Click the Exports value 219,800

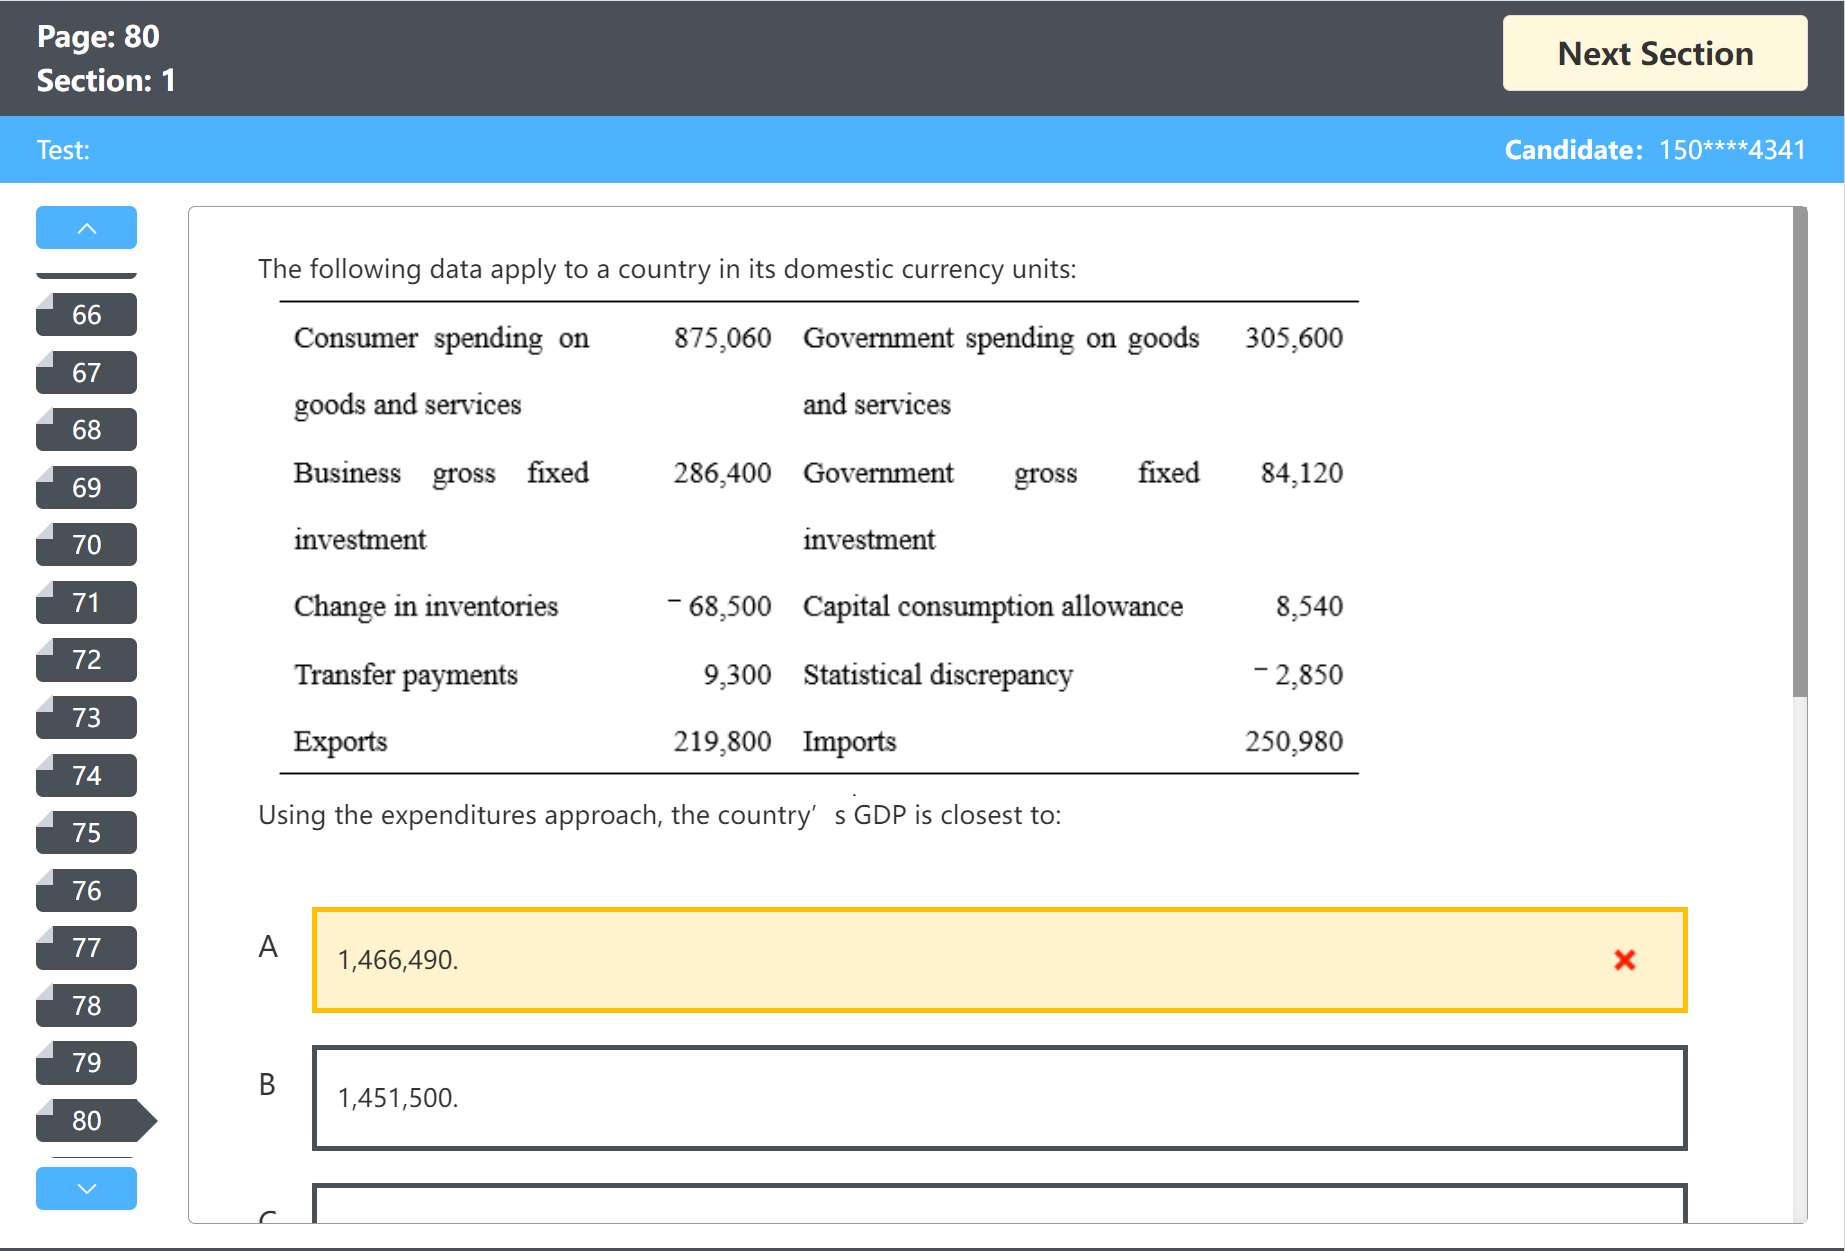tap(722, 742)
